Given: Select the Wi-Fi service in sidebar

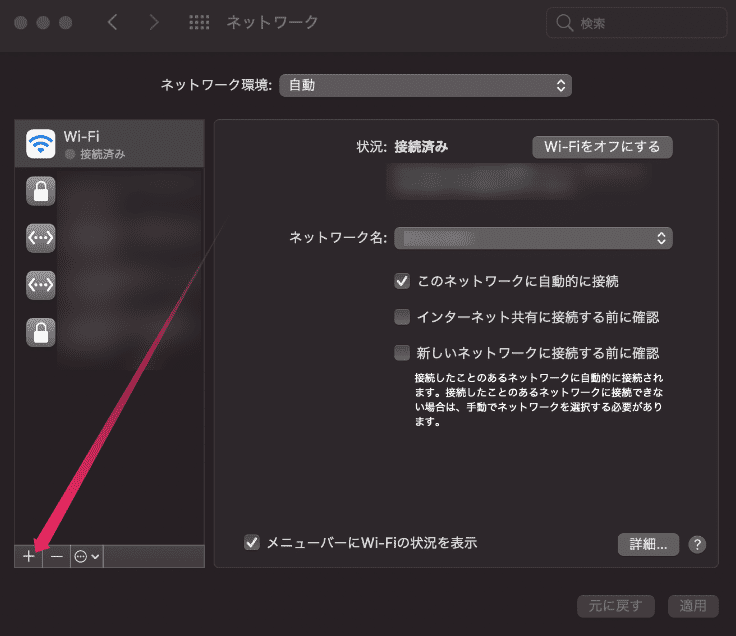Looking at the screenshot, I should [x=109, y=144].
